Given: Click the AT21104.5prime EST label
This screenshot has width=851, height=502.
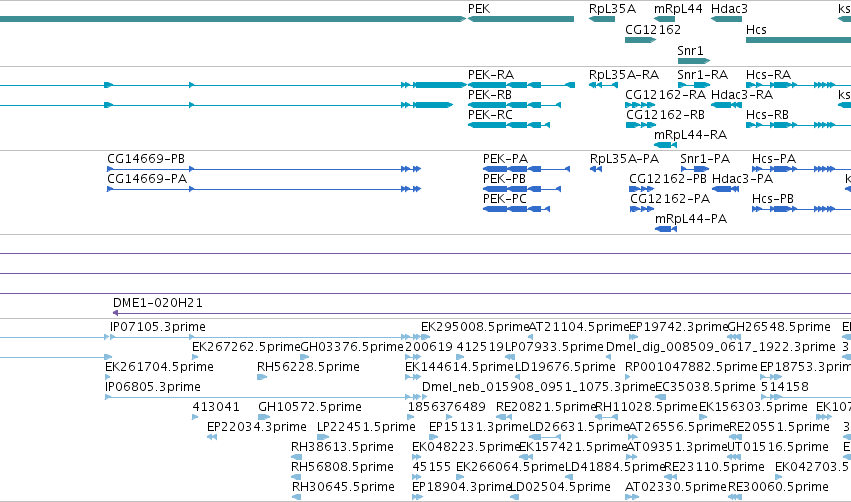Looking at the screenshot, I should point(579,327).
